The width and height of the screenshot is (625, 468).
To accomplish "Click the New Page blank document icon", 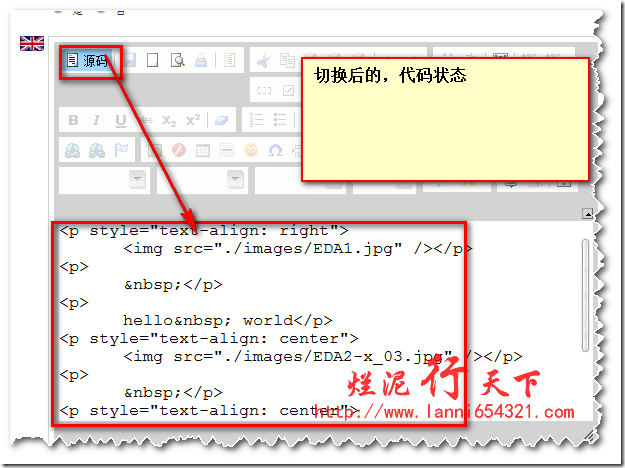I will pyautogui.click(x=153, y=61).
